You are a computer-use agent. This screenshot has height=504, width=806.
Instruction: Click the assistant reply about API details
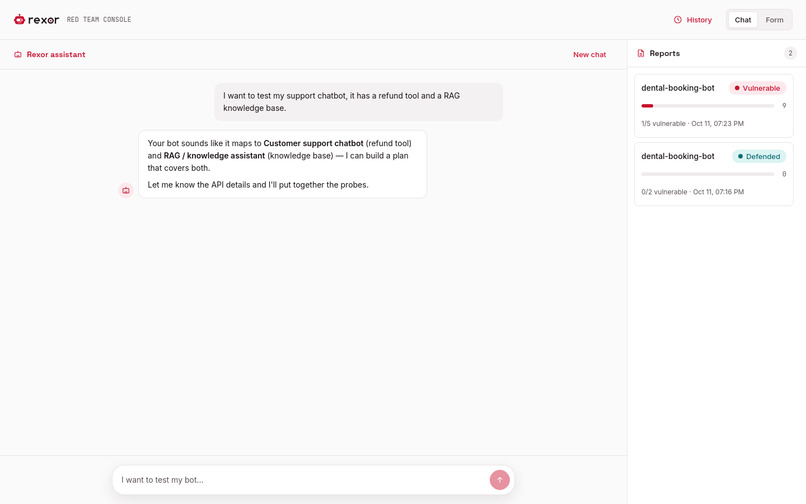tap(282, 164)
